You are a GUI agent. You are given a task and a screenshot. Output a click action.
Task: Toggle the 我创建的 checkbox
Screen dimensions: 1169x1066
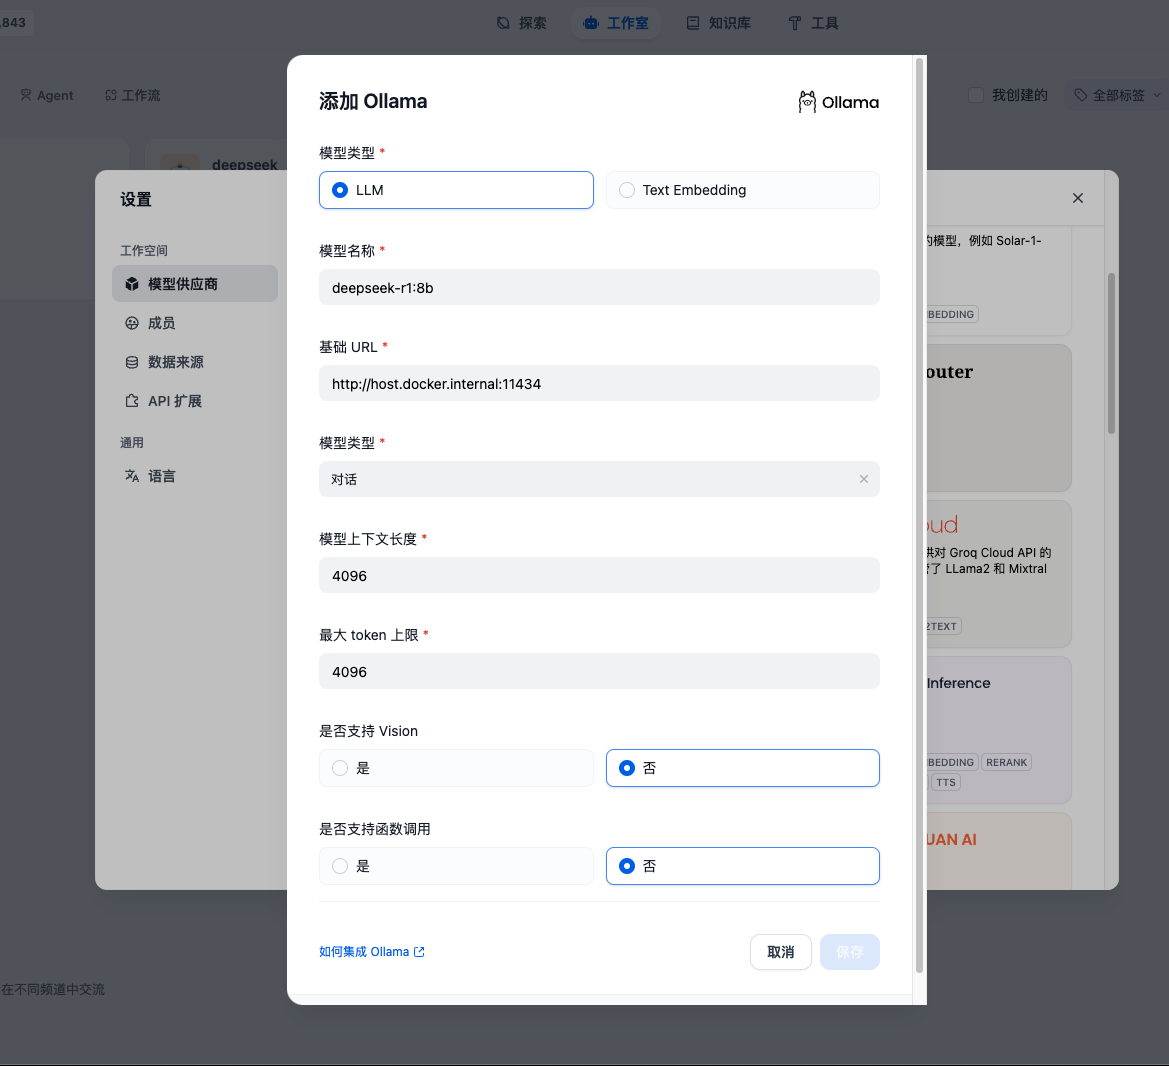[976, 95]
